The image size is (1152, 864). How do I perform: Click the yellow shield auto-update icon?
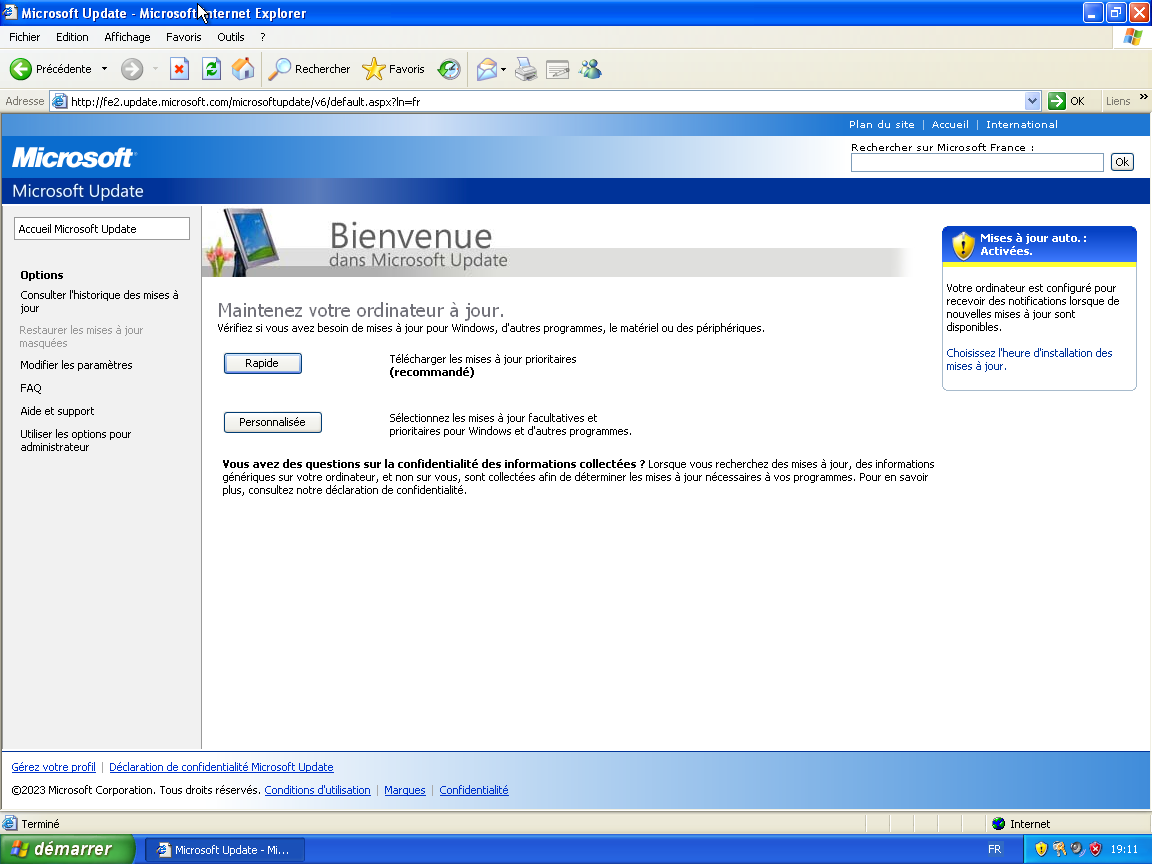pos(962,245)
